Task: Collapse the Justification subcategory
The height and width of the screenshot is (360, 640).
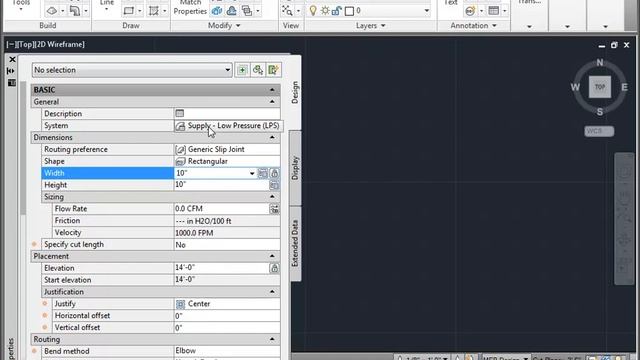Action: pyautogui.click(x=272, y=291)
